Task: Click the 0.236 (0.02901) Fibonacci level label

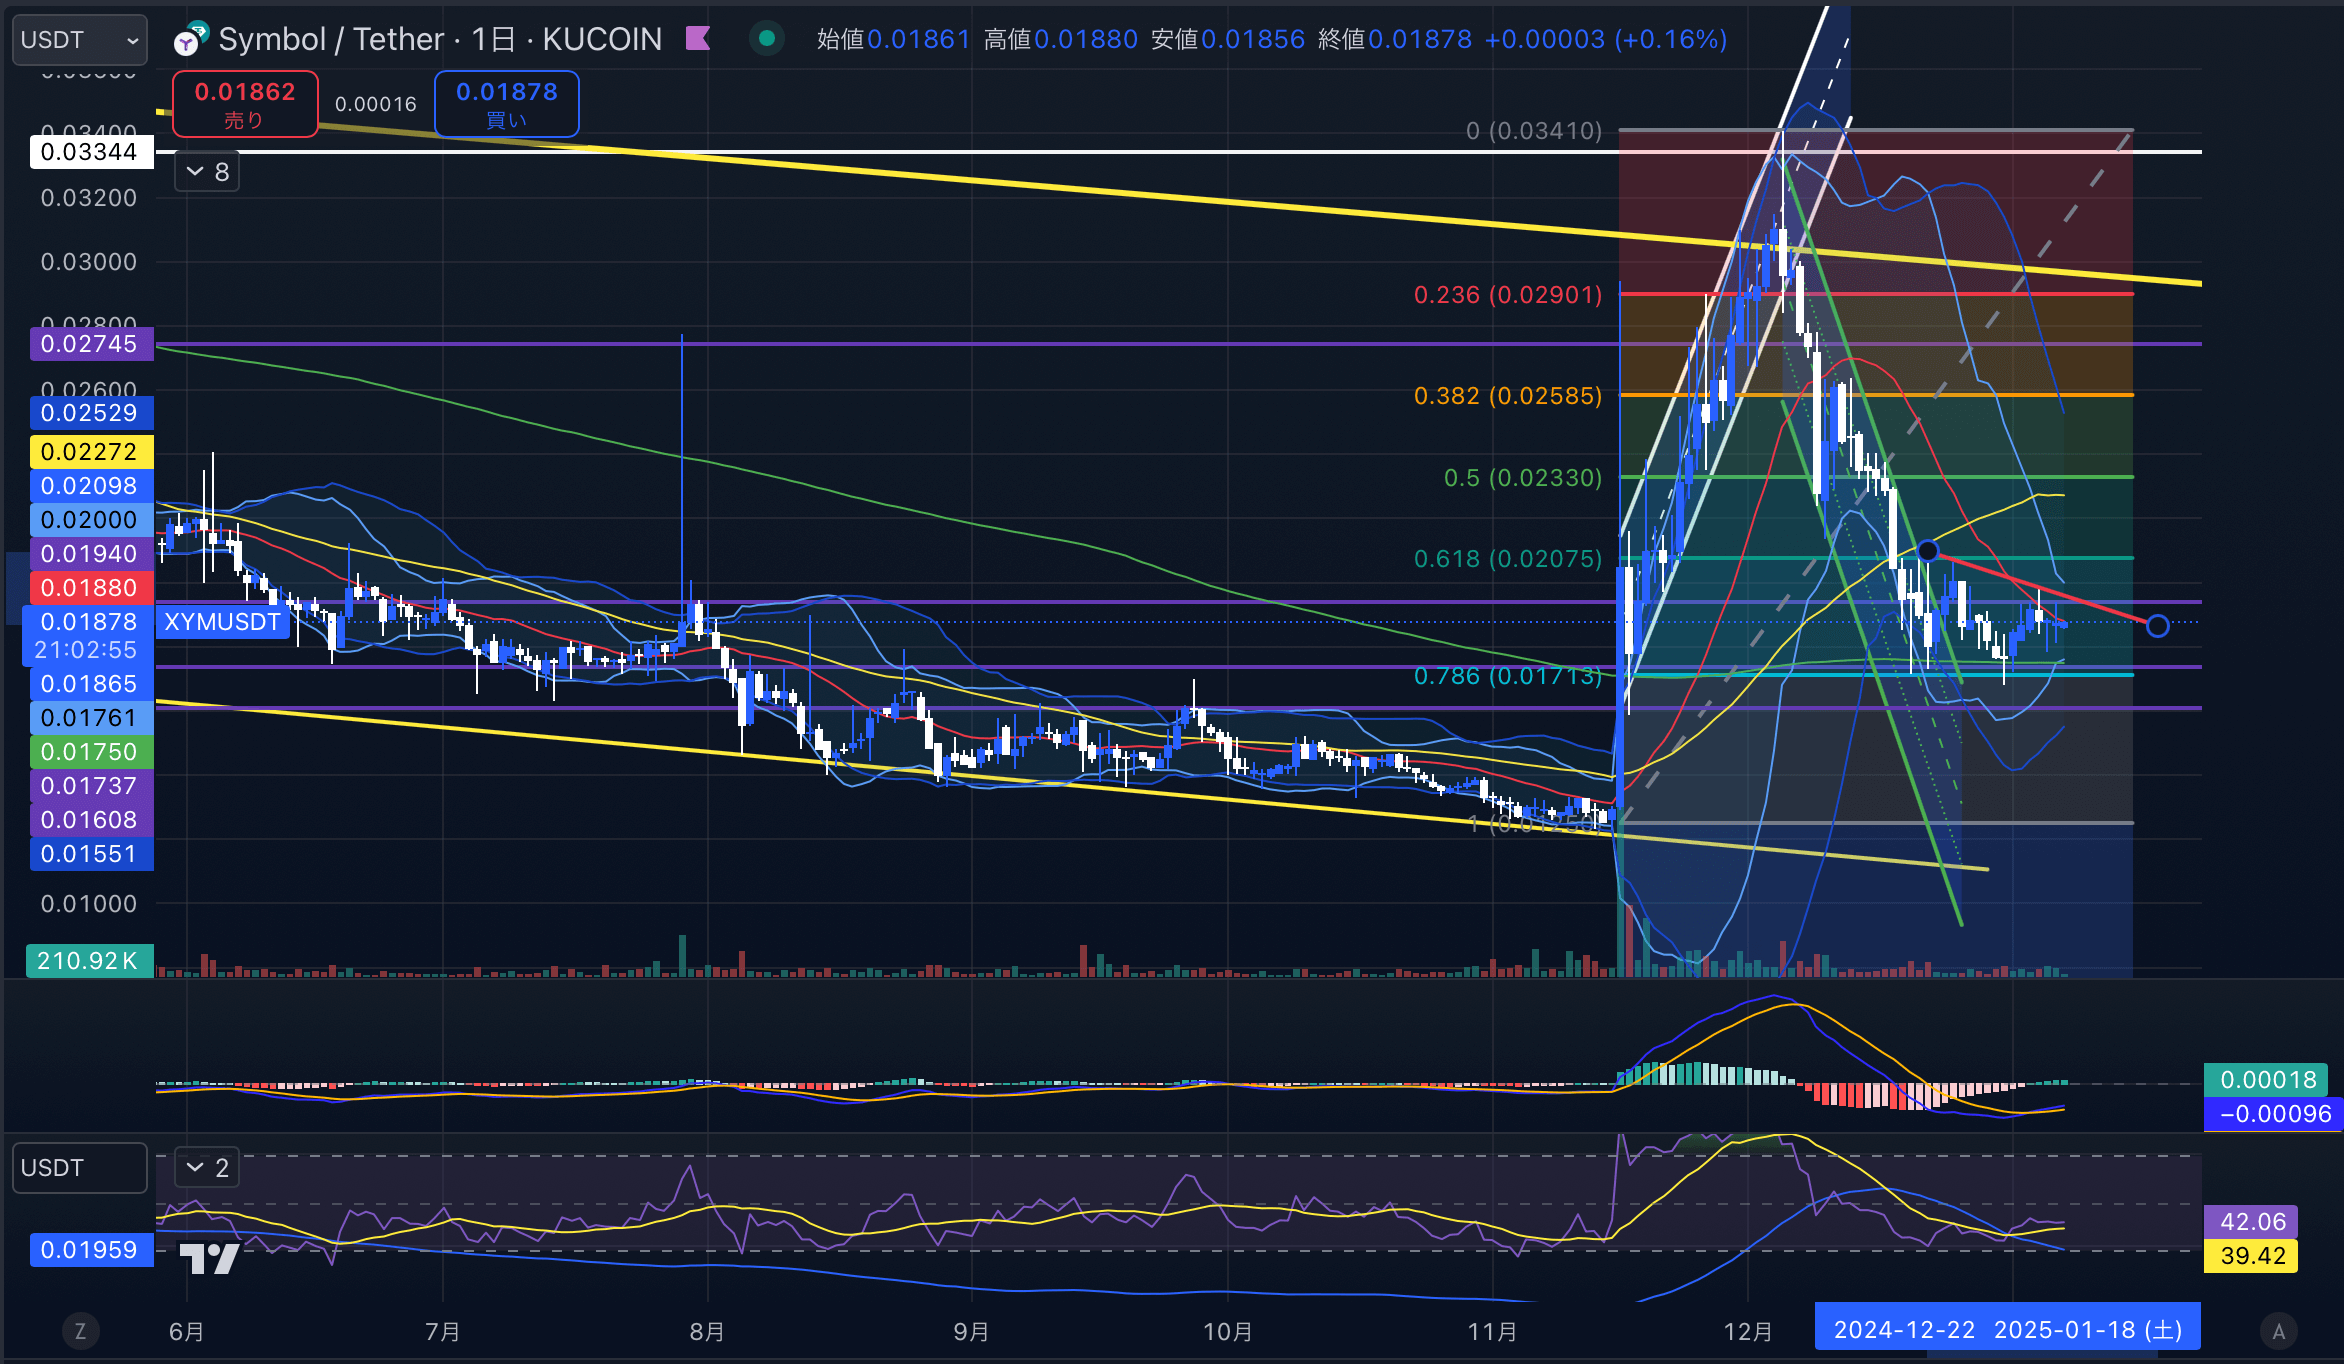Action: 1508,295
